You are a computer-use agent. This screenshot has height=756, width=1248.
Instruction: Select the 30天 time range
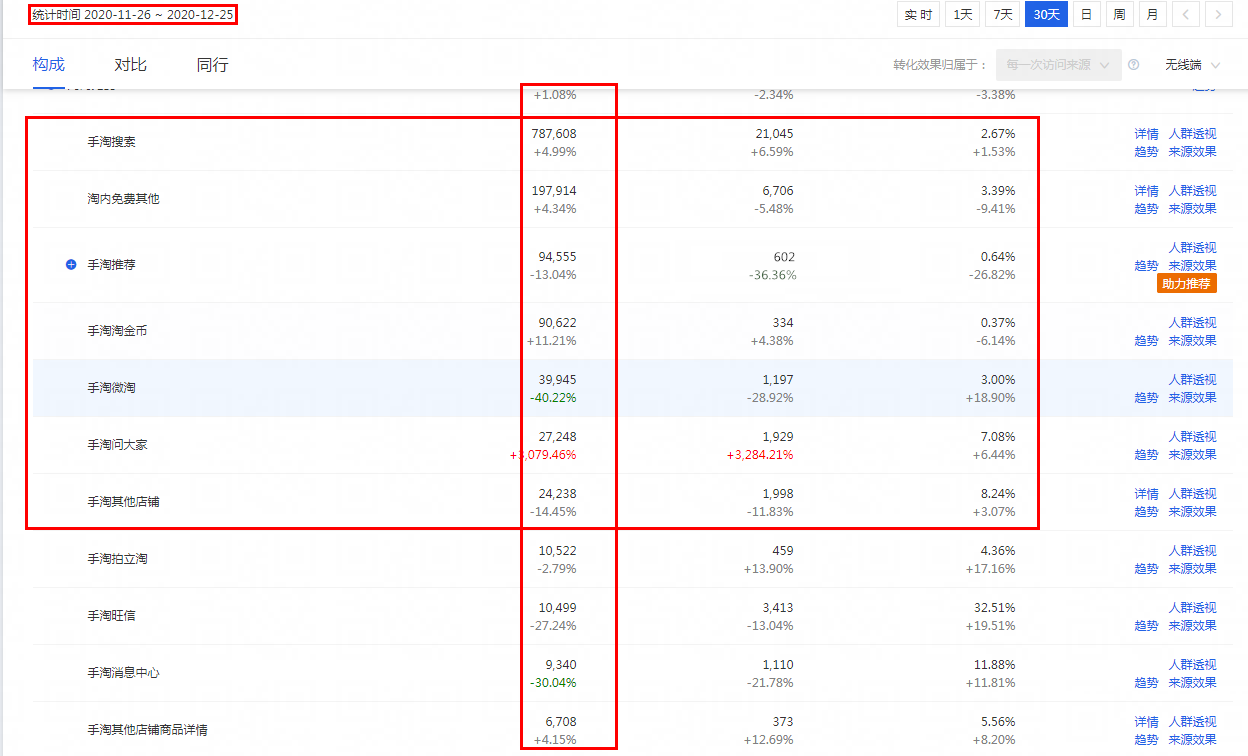tap(1047, 14)
